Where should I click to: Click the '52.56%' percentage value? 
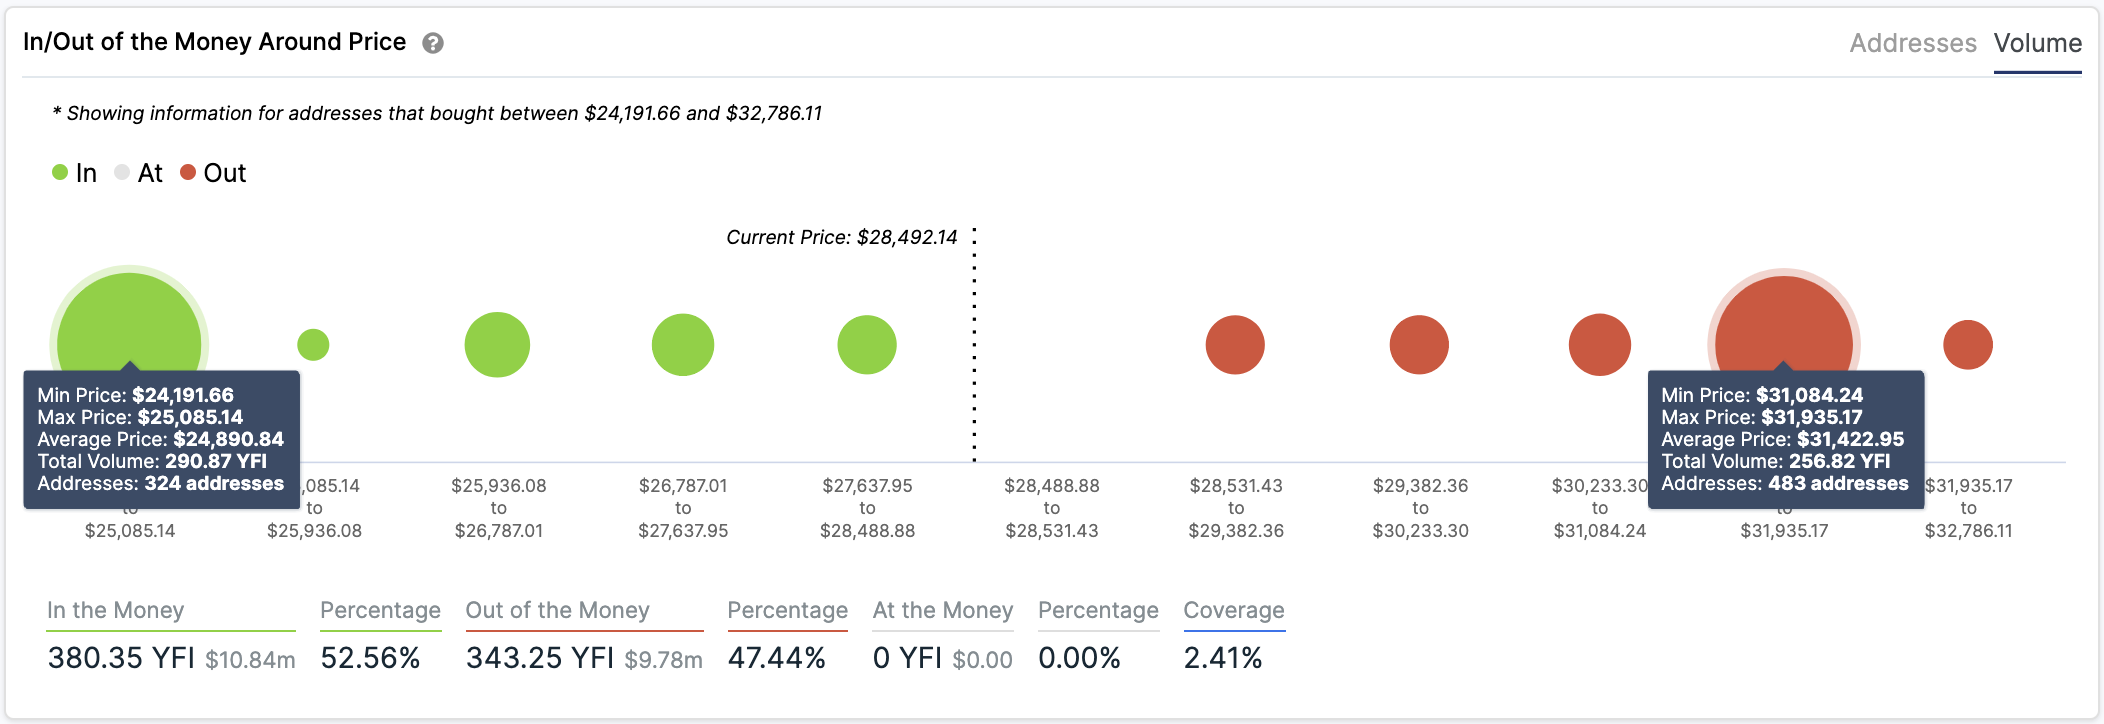pyautogui.click(x=370, y=658)
